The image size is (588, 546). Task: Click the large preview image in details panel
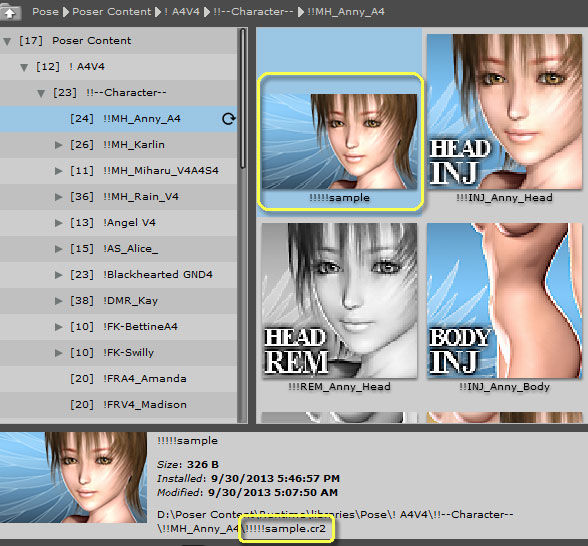74,477
